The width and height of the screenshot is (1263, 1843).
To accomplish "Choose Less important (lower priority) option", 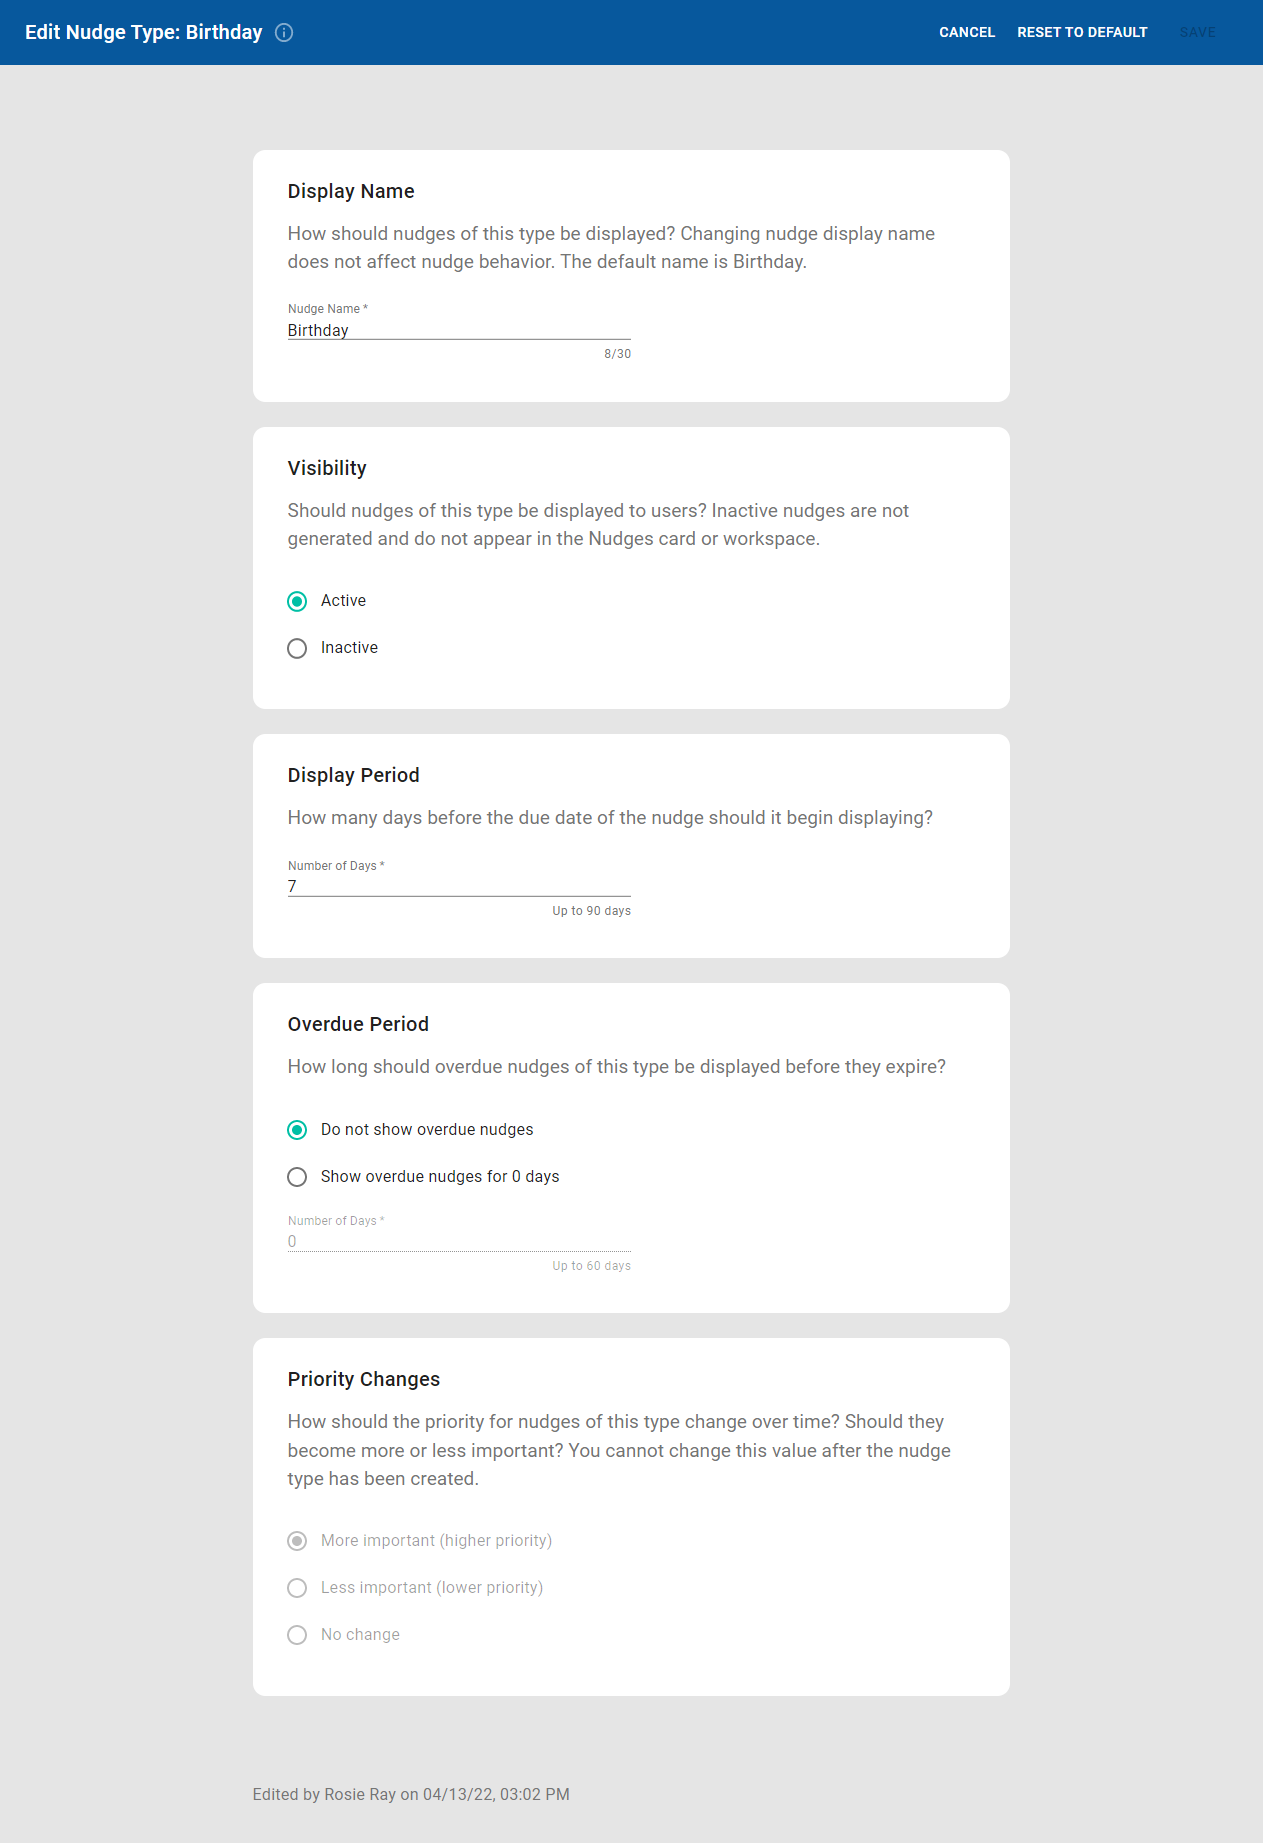I will tap(297, 1588).
